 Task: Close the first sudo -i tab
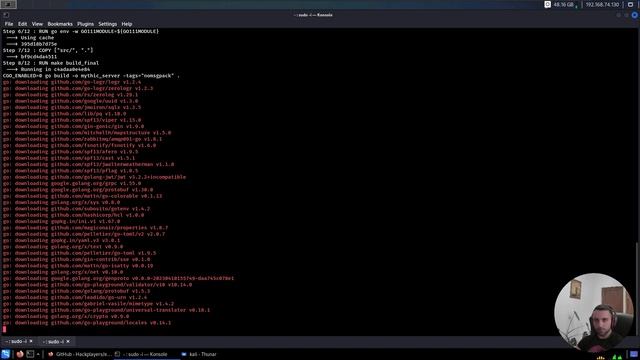[31, 341]
